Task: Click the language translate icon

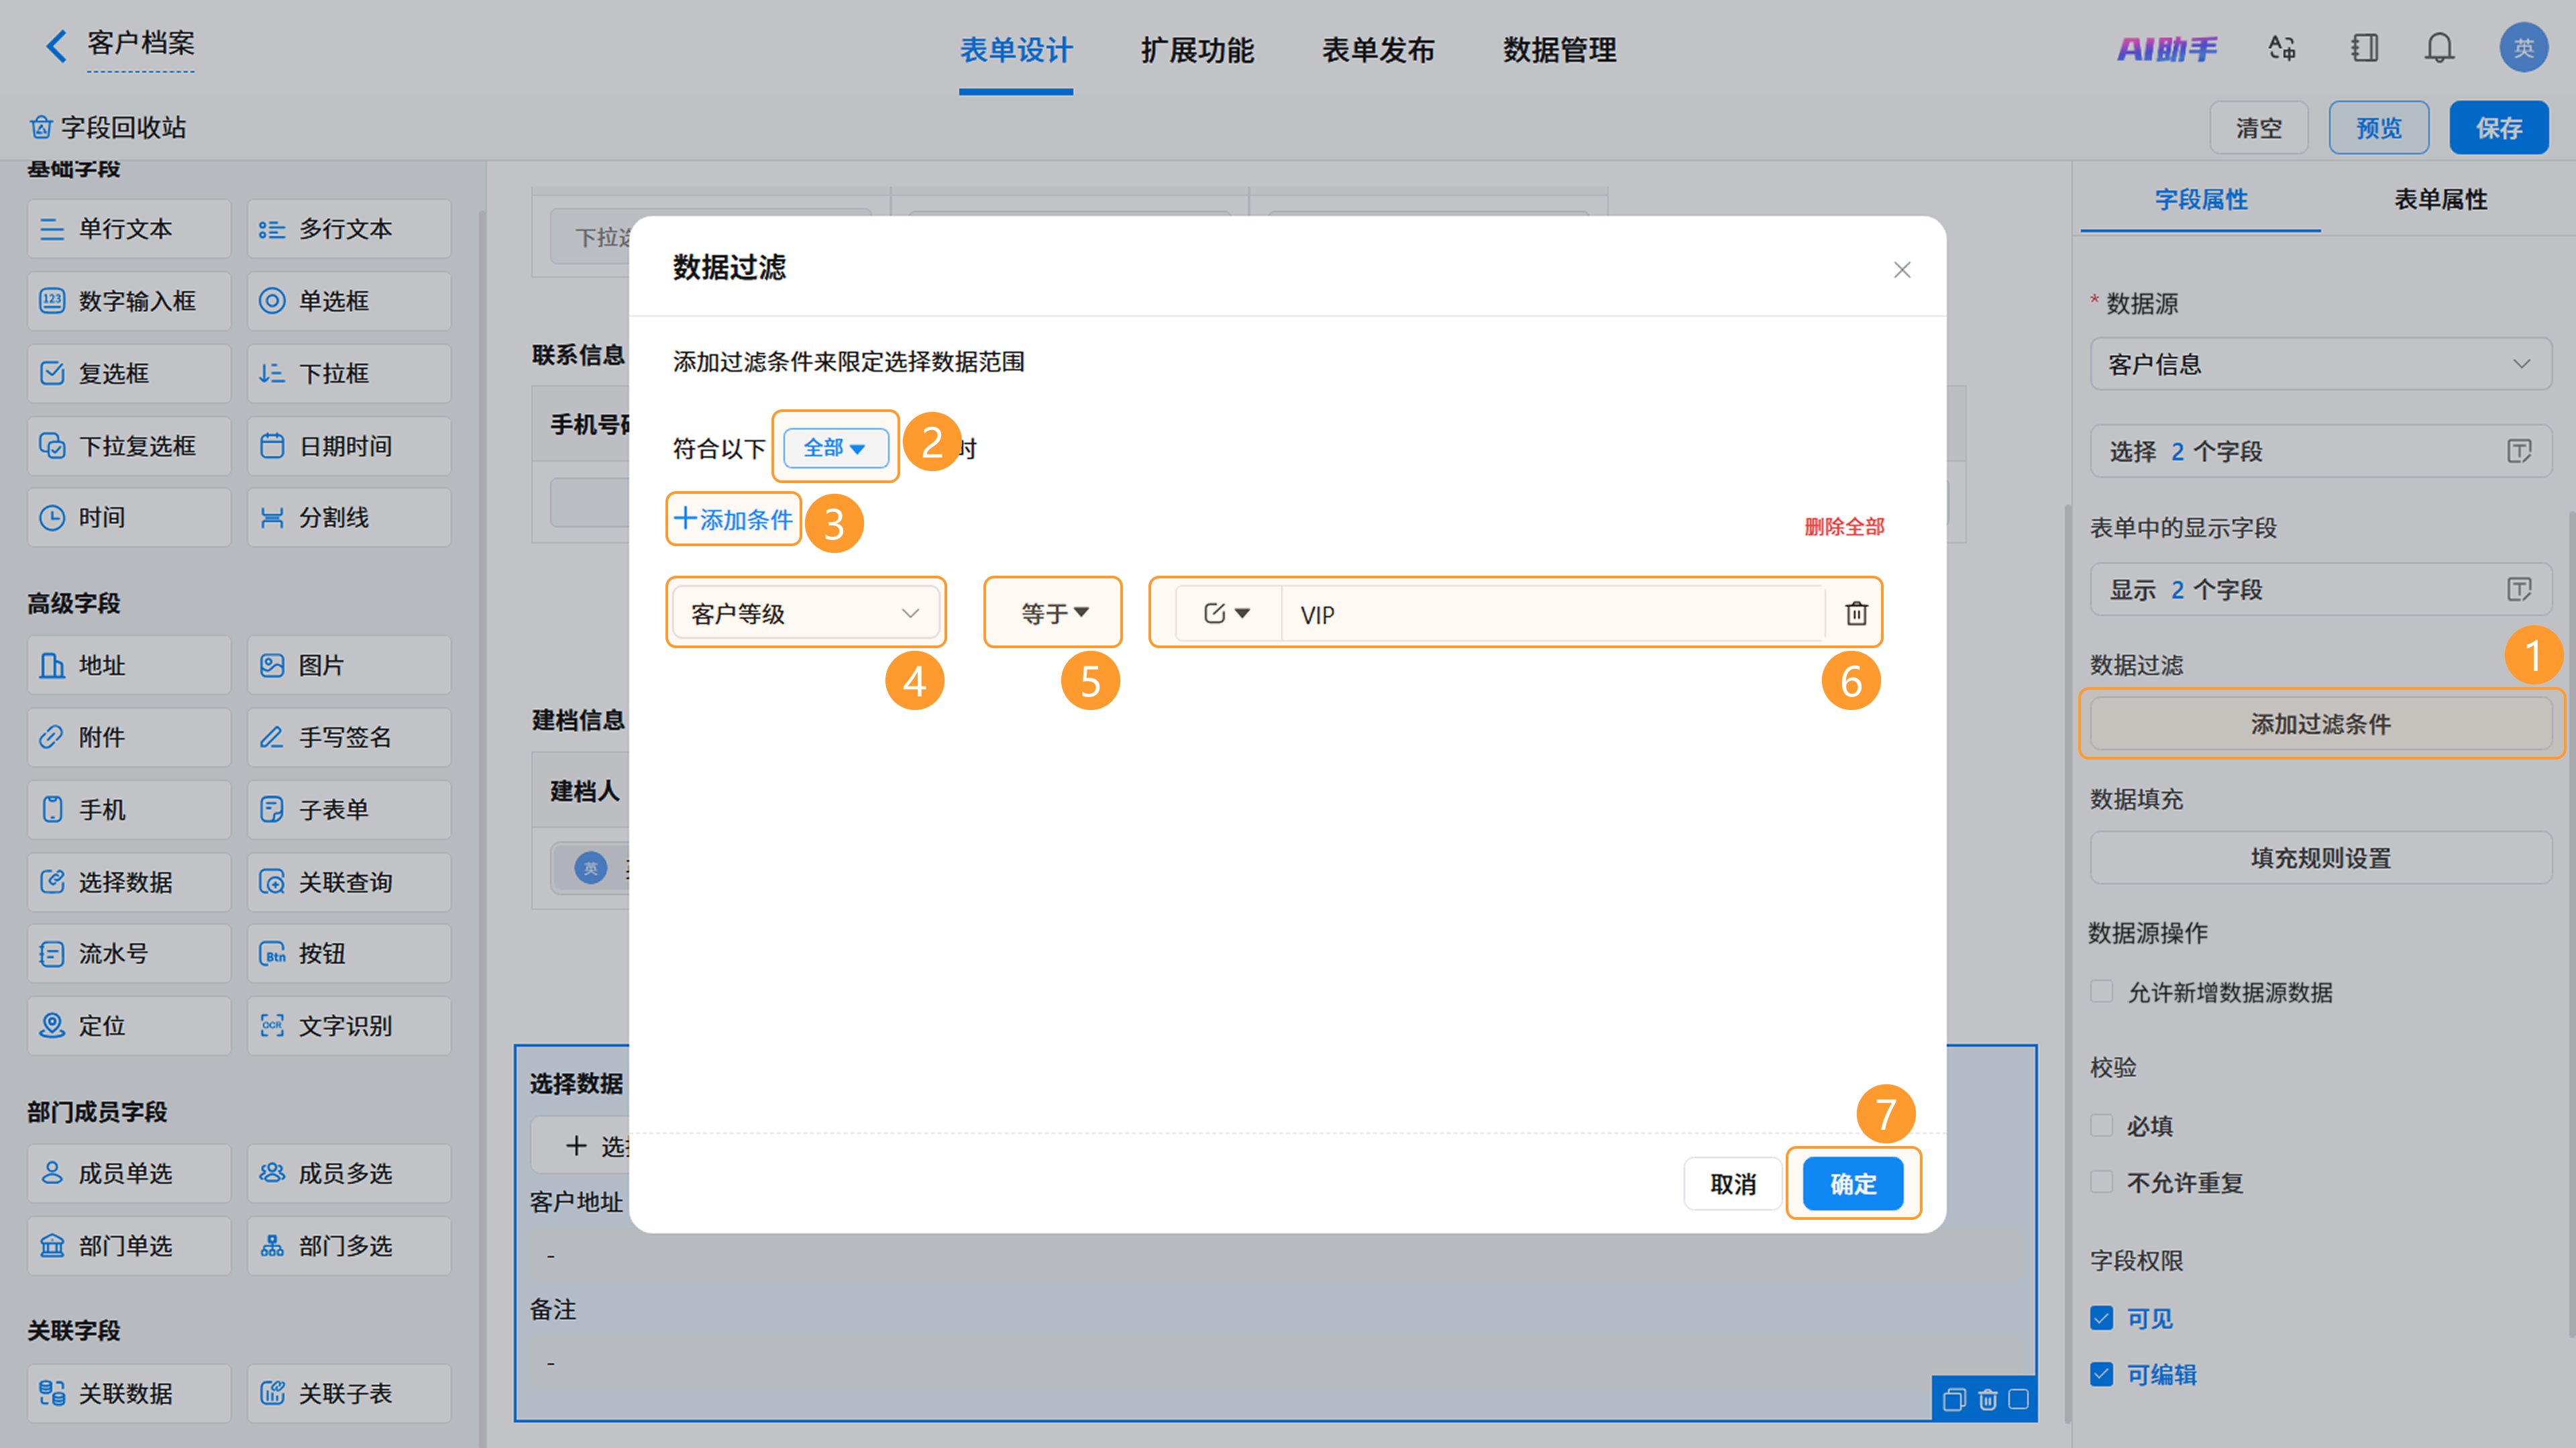Action: (2282, 48)
